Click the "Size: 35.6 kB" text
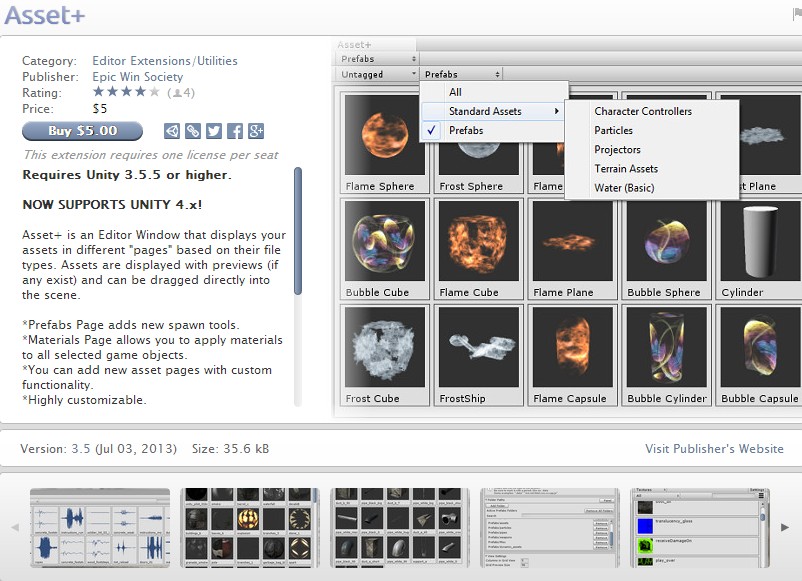 click(230, 449)
